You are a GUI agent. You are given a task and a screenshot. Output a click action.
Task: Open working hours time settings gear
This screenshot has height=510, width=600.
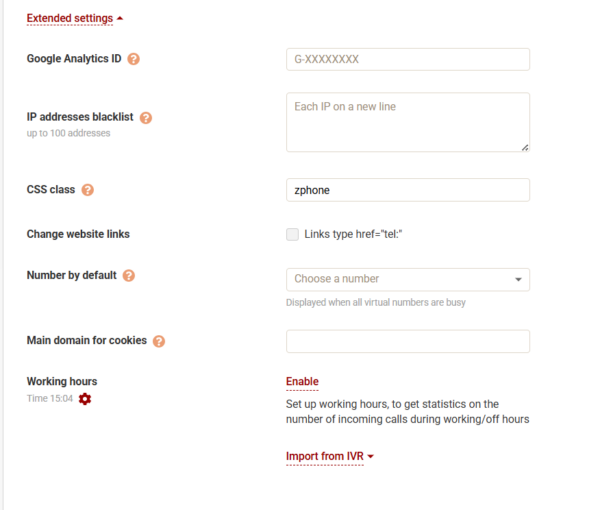tap(85, 399)
